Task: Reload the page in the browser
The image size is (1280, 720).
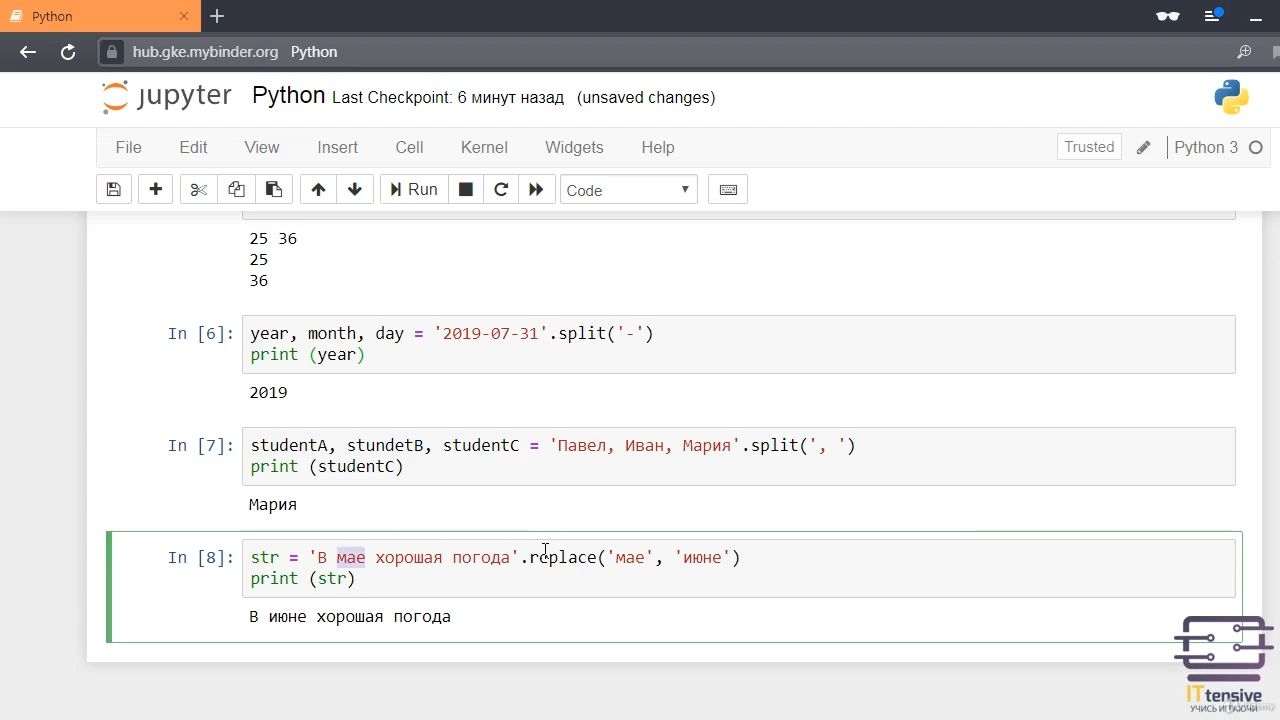Action: 68,52
